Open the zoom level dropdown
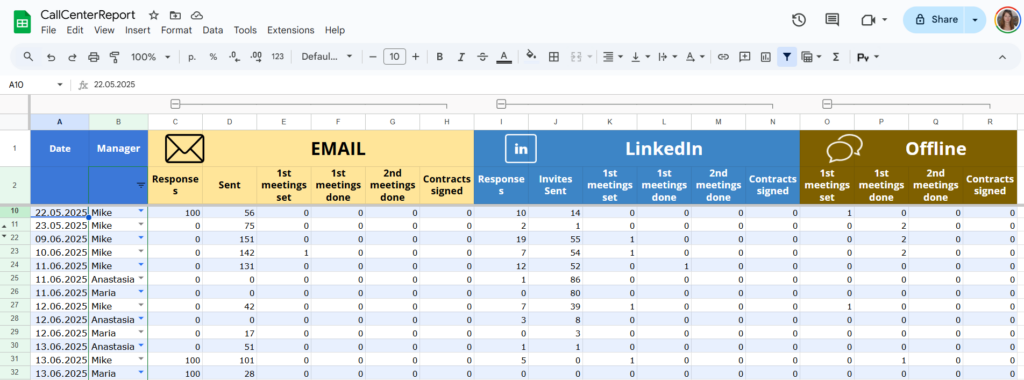Viewport: 1024px width, 380px height. pos(150,57)
